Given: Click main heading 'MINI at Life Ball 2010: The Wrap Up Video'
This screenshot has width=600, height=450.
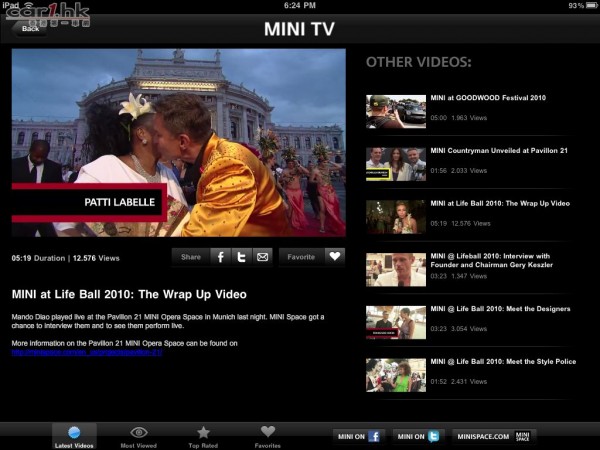Looking at the screenshot, I should [x=129, y=294].
